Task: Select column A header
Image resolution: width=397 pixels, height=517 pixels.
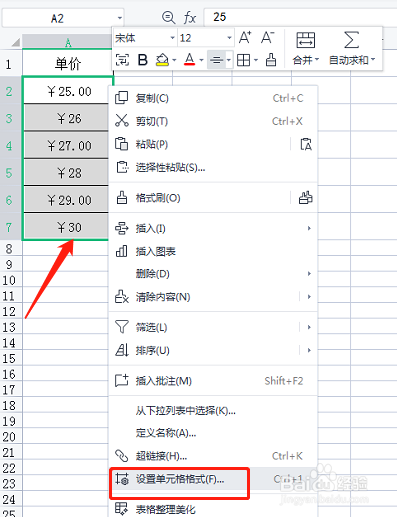Action: [x=68, y=42]
